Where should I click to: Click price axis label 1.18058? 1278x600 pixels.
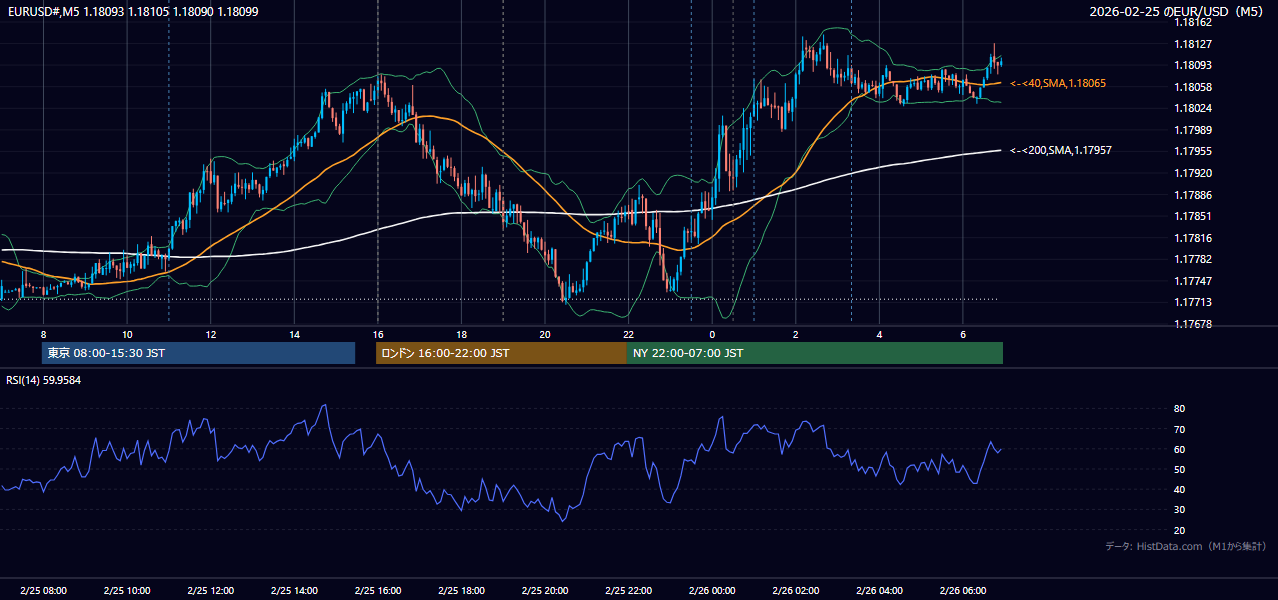click(x=1194, y=87)
